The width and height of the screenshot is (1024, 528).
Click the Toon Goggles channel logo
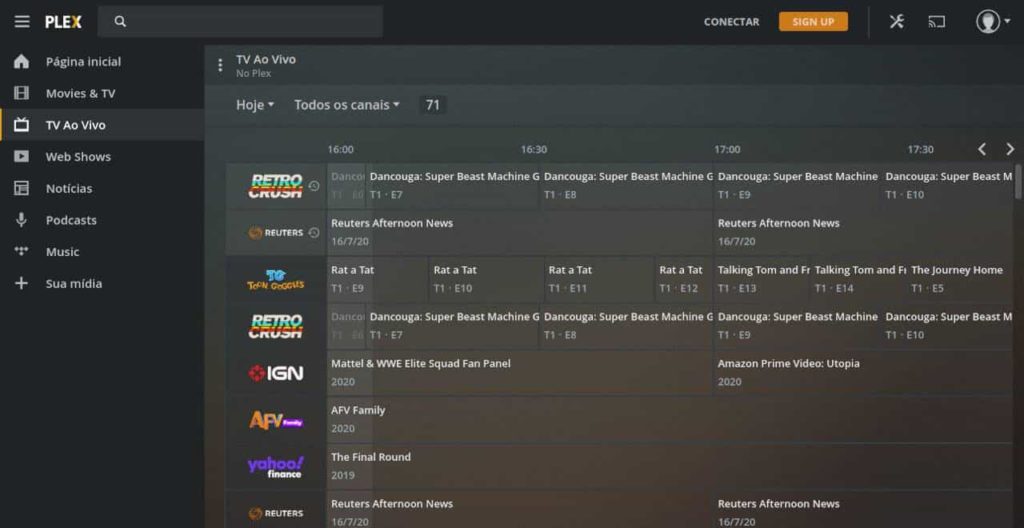[276, 280]
